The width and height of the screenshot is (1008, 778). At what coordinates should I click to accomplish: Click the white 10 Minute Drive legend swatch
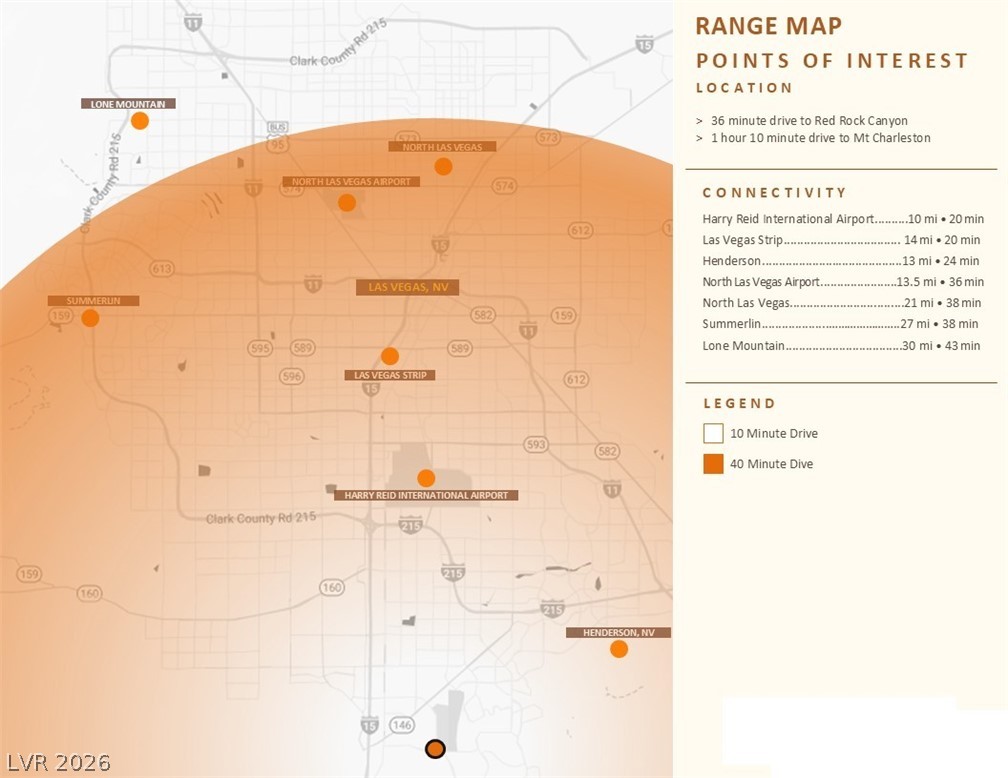tap(713, 433)
